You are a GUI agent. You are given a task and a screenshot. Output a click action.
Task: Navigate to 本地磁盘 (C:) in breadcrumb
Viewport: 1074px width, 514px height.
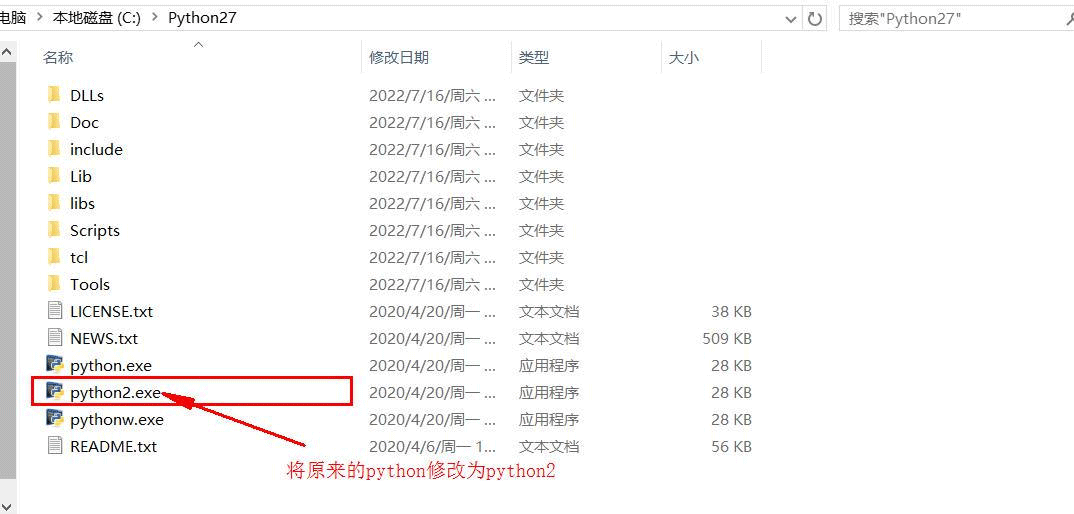(x=97, y=19)
